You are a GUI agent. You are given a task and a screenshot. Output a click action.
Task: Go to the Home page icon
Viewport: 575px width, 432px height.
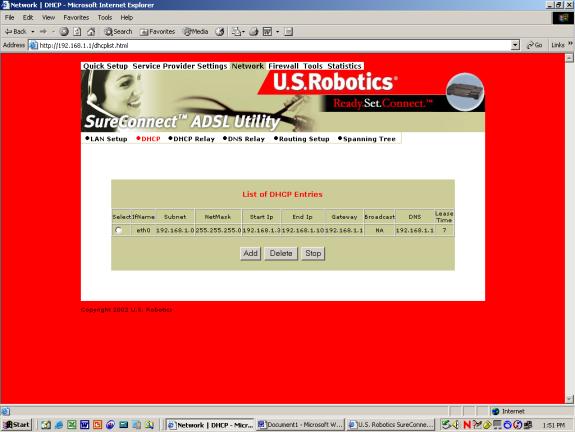(91, 32)
